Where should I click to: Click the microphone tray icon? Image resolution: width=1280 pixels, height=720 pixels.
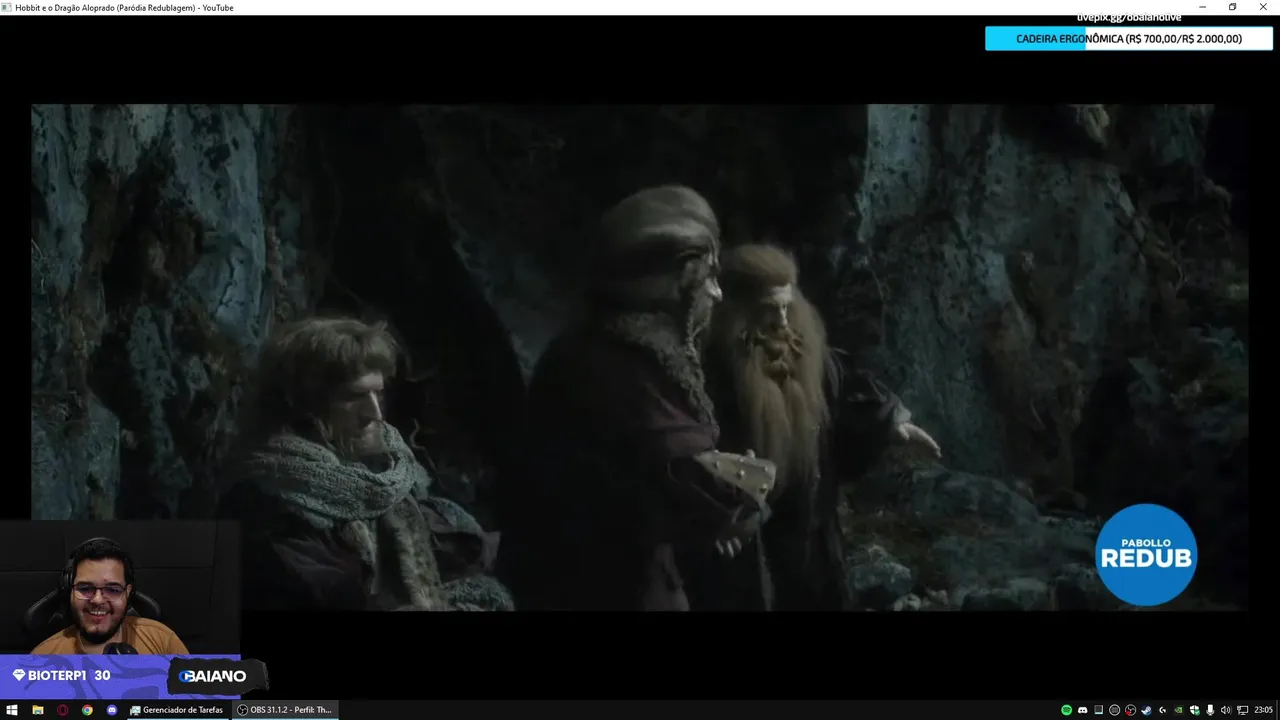click(1210, 710)
